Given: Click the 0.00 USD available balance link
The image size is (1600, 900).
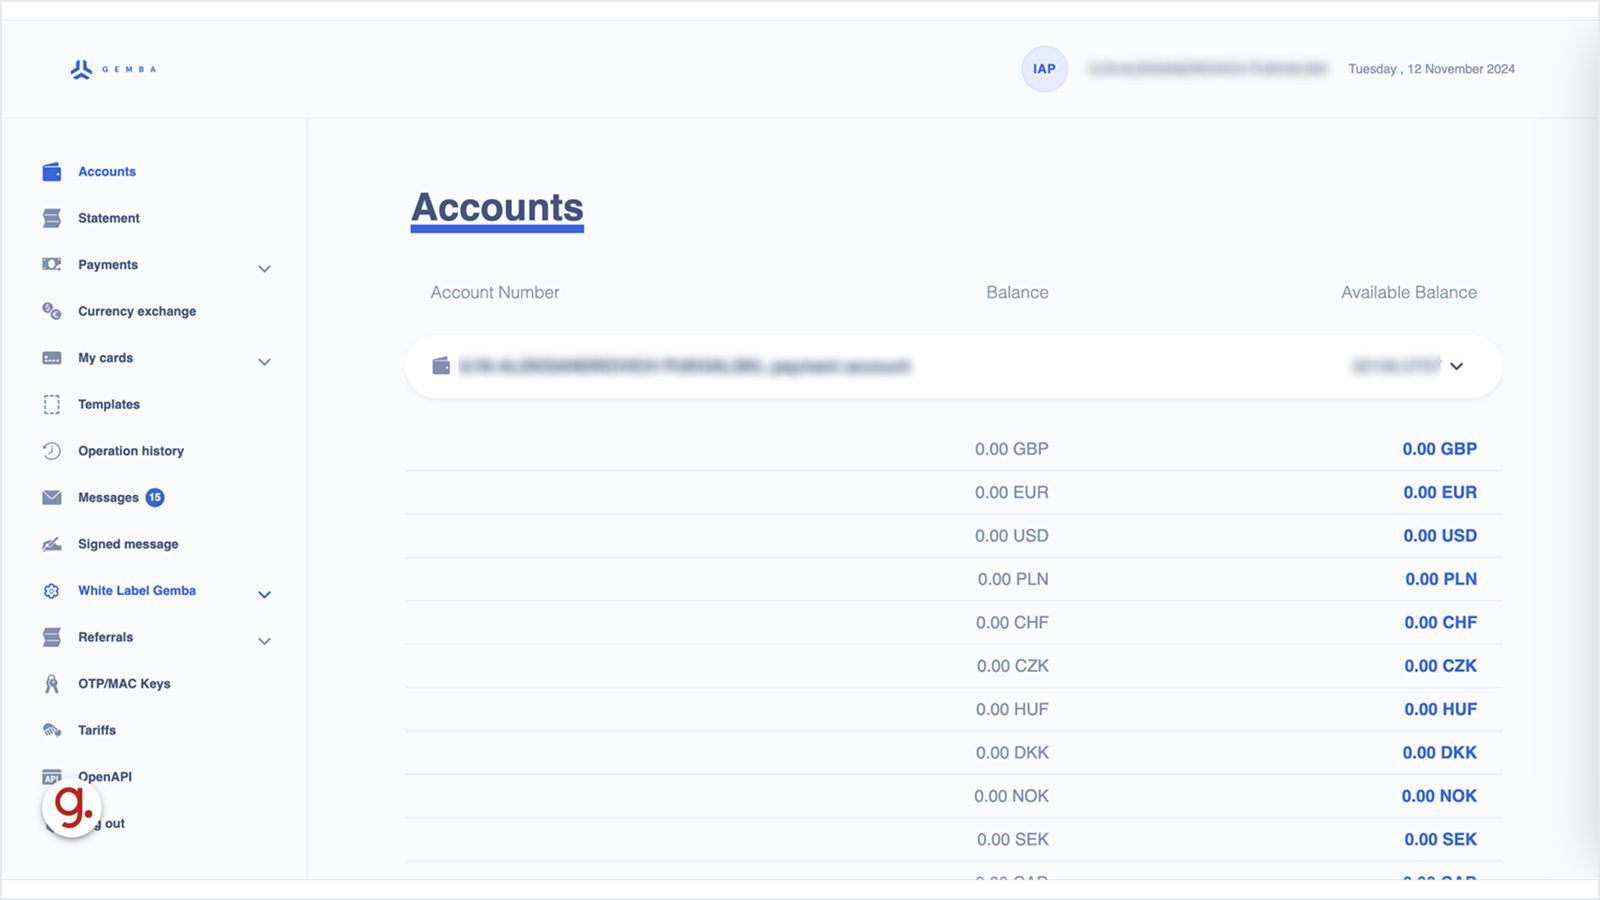Looking at the screenshot, I should click(x=1439, y=536).
